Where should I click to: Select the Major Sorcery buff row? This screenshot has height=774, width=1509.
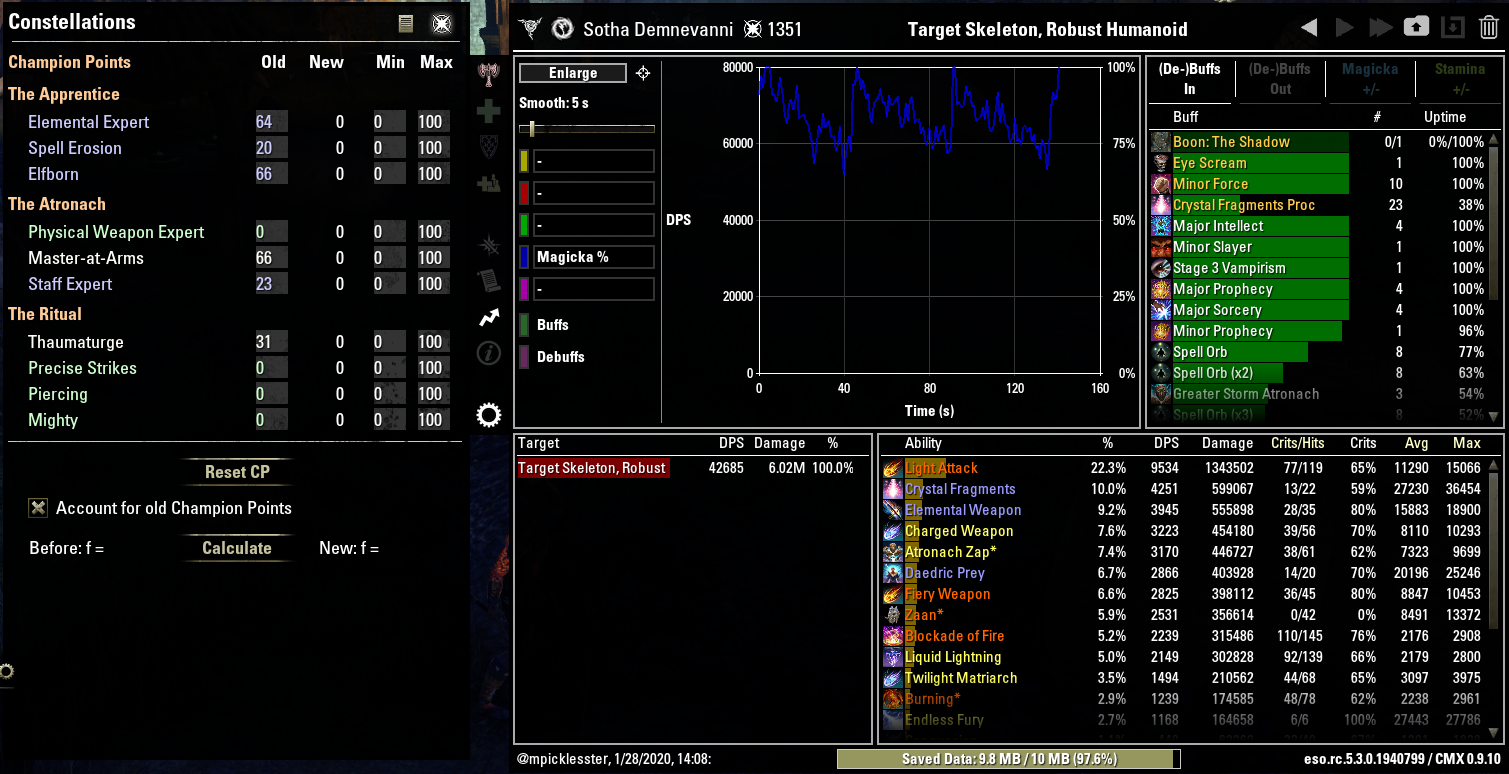(1318, 310)
